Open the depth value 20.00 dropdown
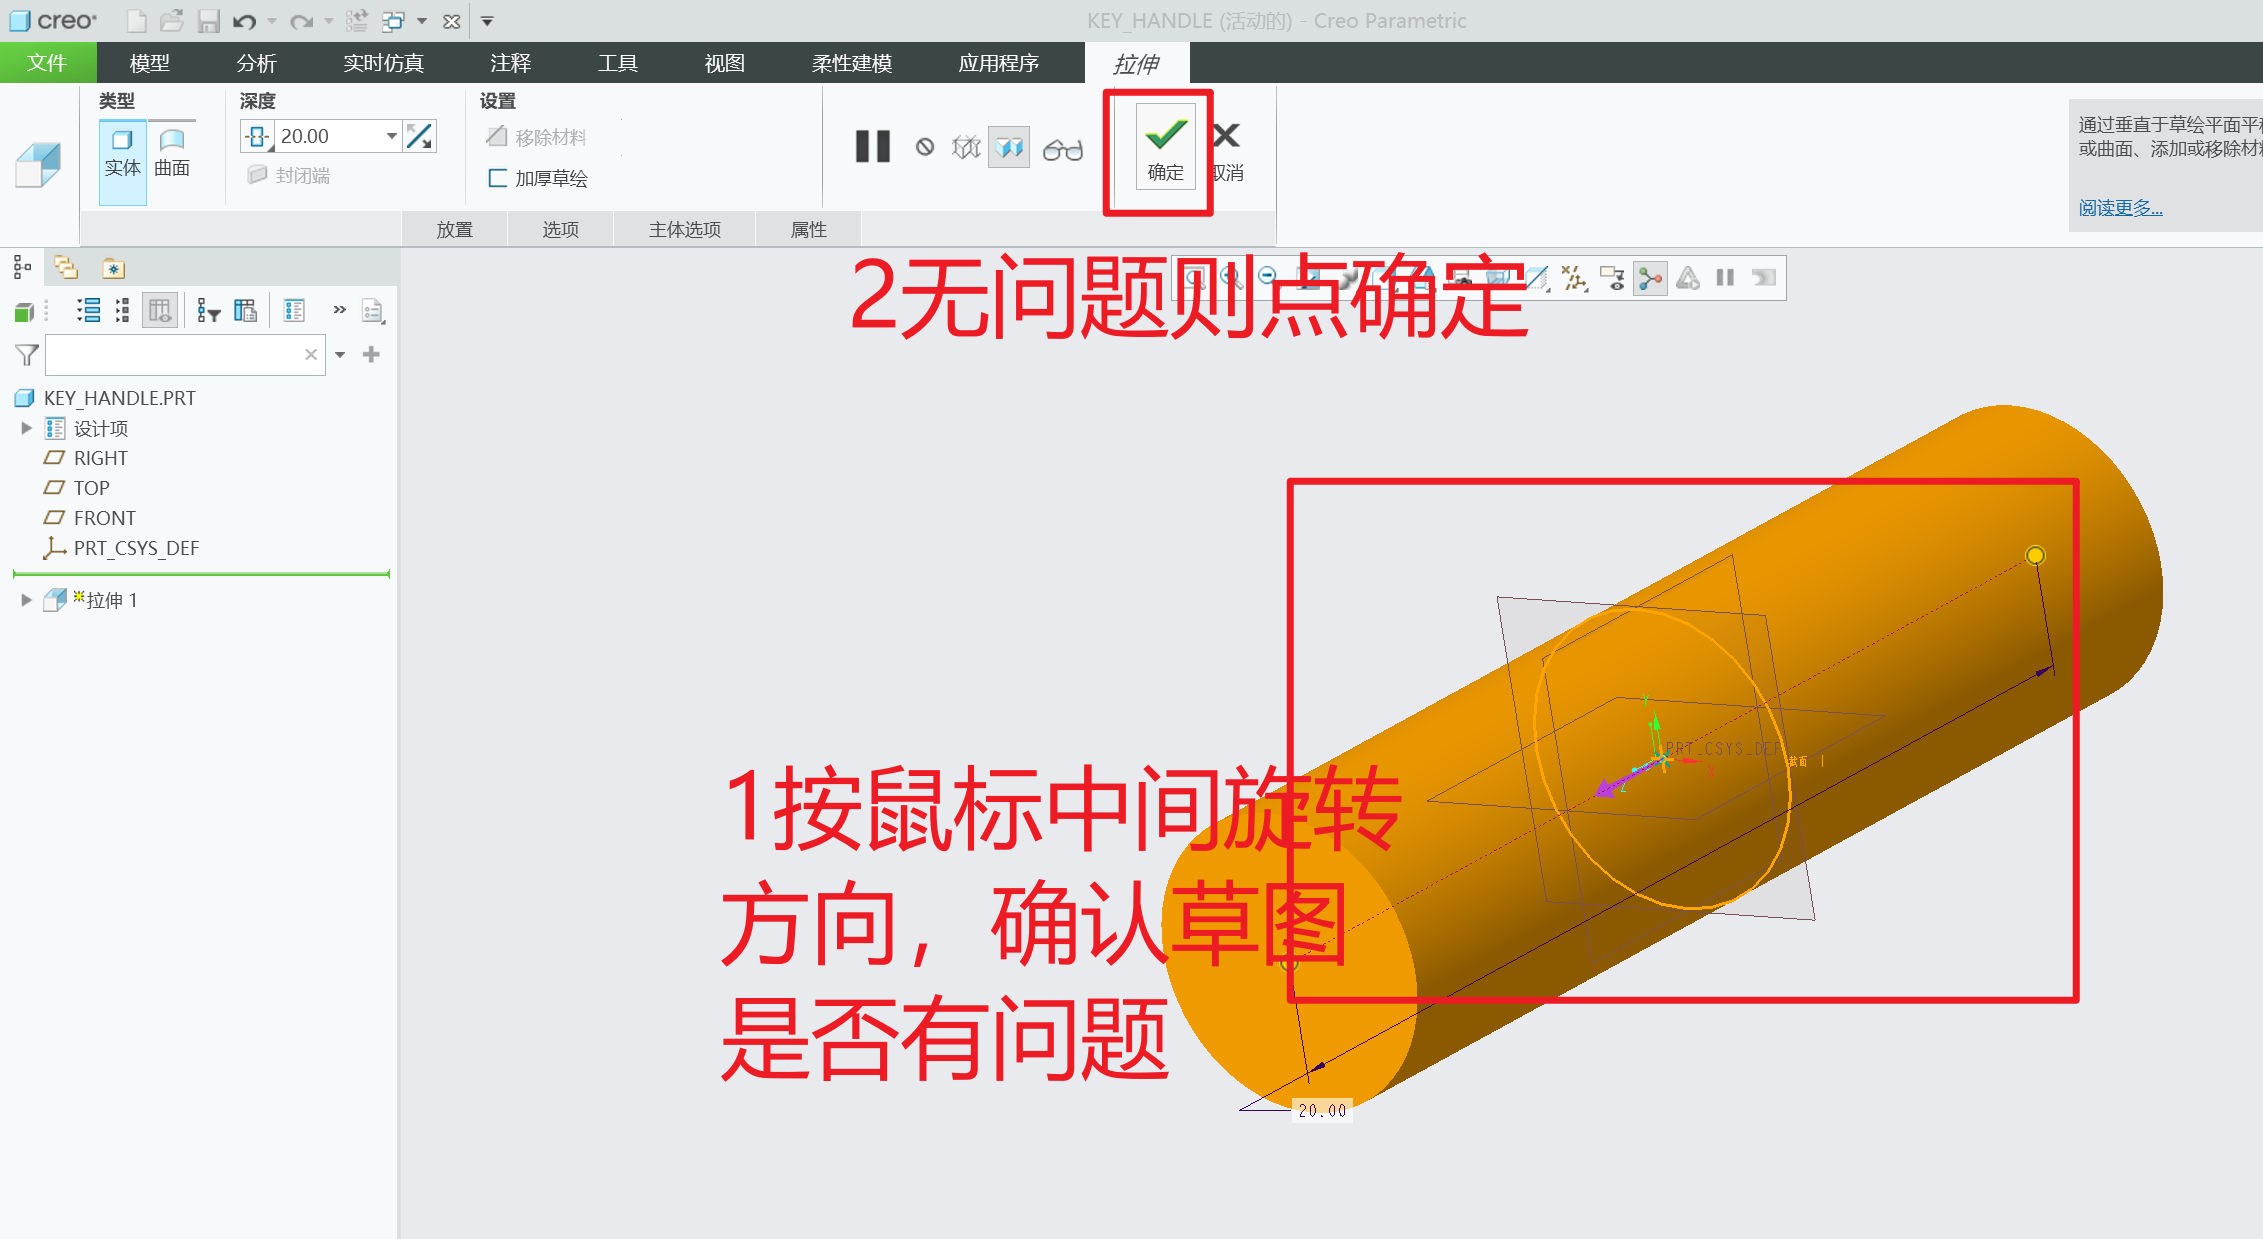 (392, 135)
